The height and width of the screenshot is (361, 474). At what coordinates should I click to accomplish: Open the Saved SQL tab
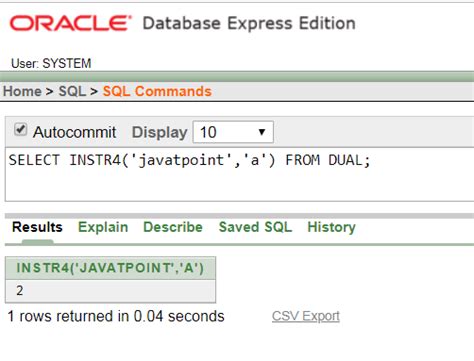point(255,227)
